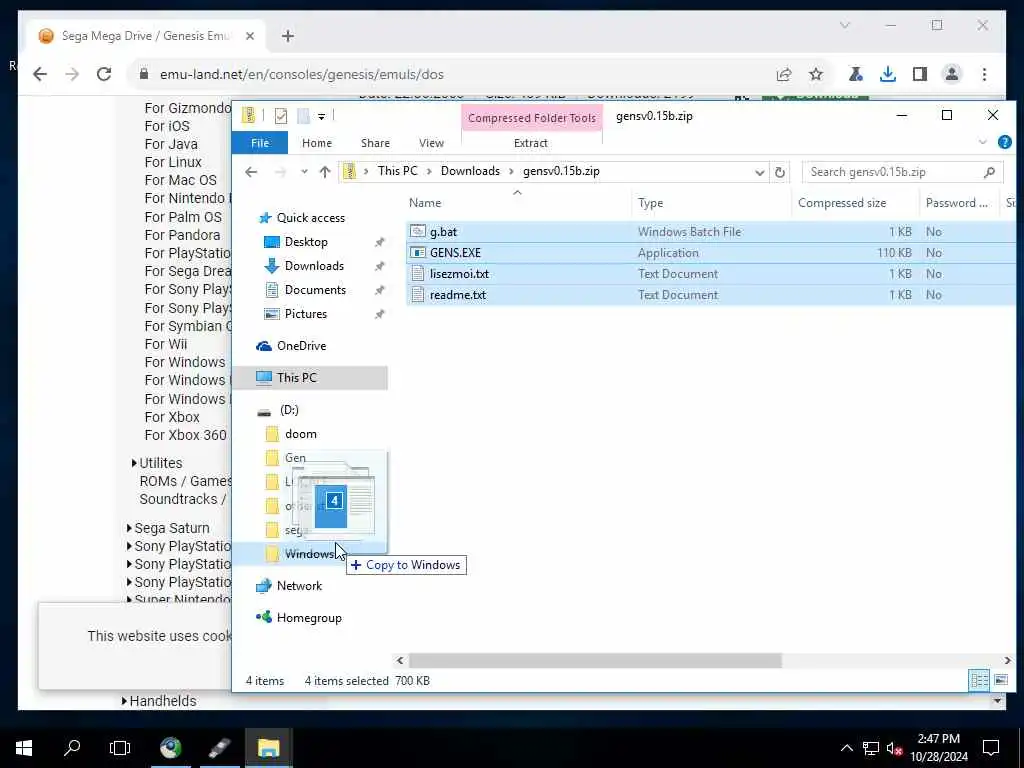Image resolution: width=1024 pixels, height=768 pixels.
Task: Open Pictures in navigation pane
Action: [305, 314]
